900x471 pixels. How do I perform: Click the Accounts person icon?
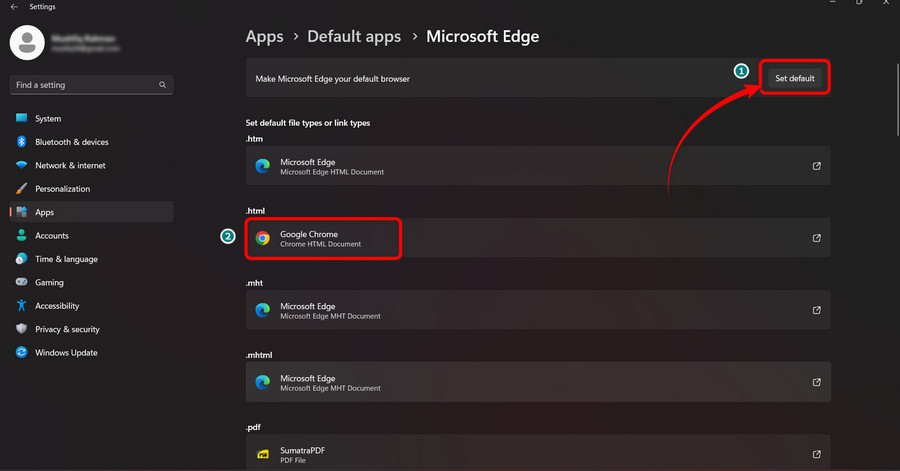[22, 235]
